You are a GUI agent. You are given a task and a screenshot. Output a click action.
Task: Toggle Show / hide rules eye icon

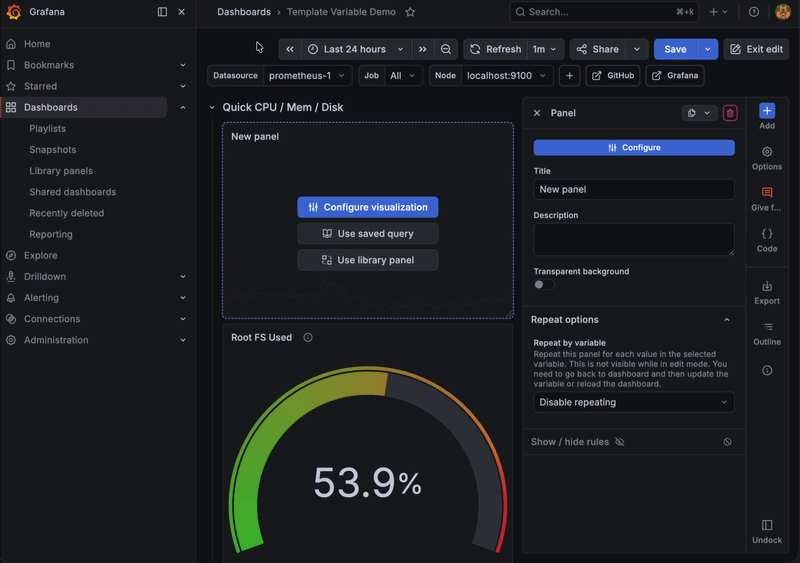pyautogui.click(x=620, y=442)
